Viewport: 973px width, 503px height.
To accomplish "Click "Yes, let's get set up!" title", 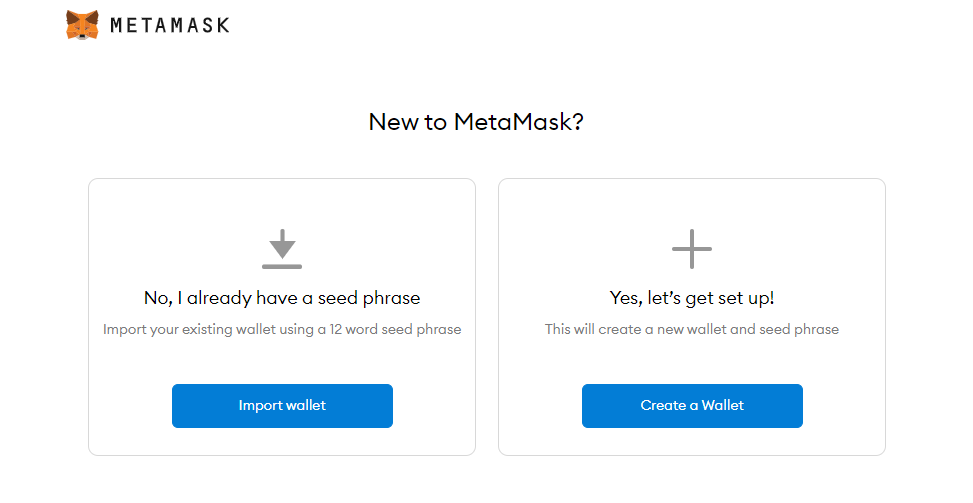I will click(x=692, y=298).
